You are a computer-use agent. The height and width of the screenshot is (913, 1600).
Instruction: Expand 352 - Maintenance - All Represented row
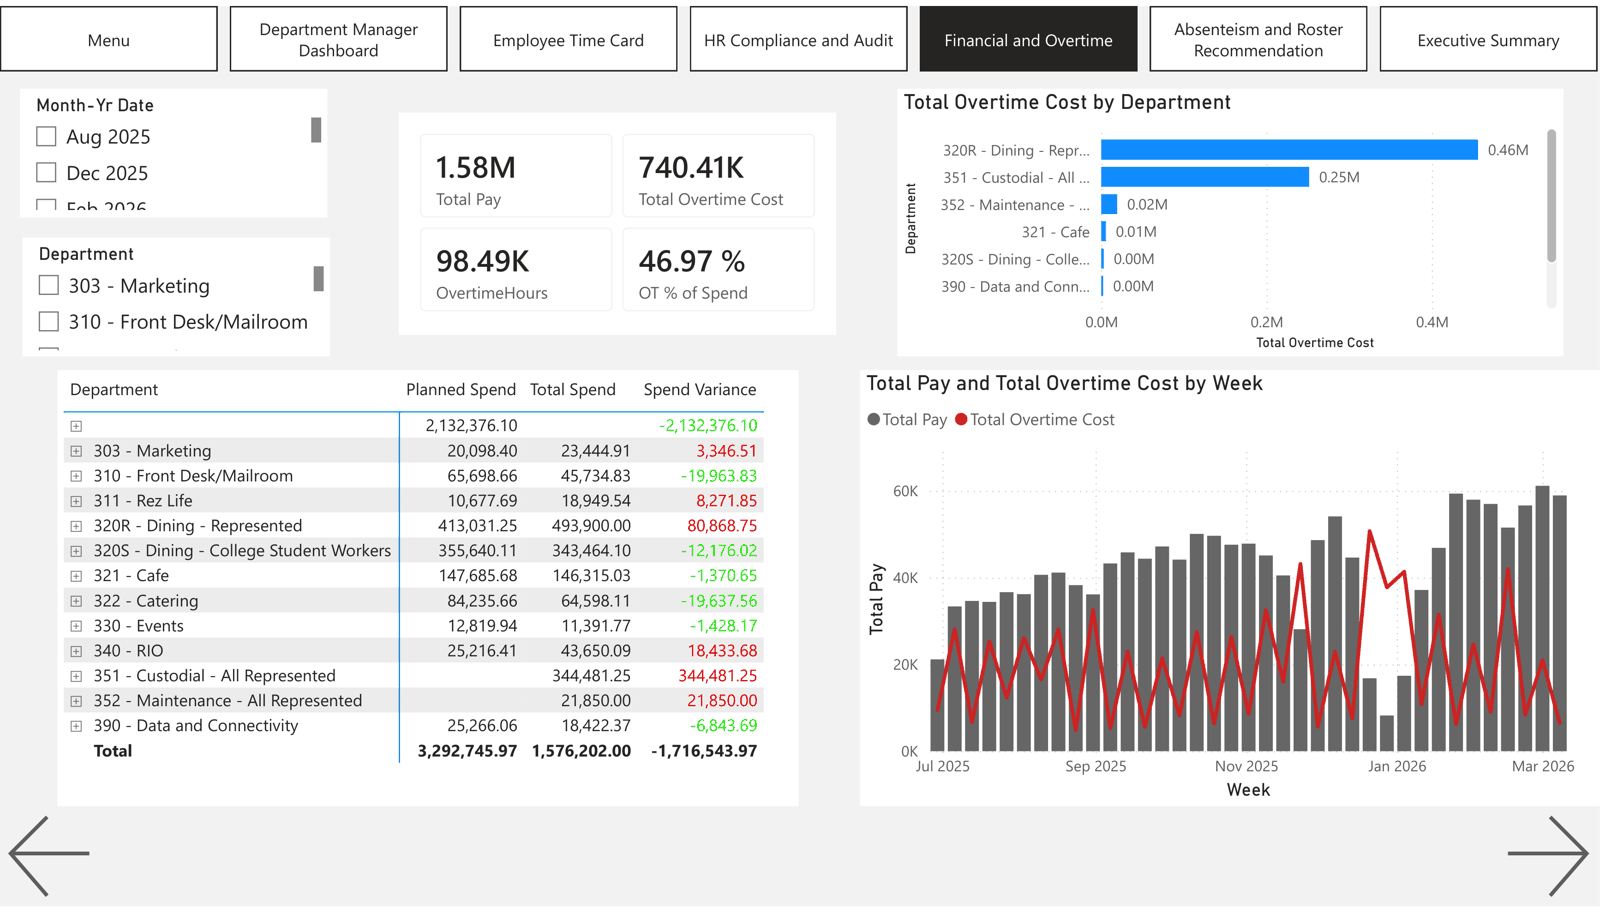[76, 701]
